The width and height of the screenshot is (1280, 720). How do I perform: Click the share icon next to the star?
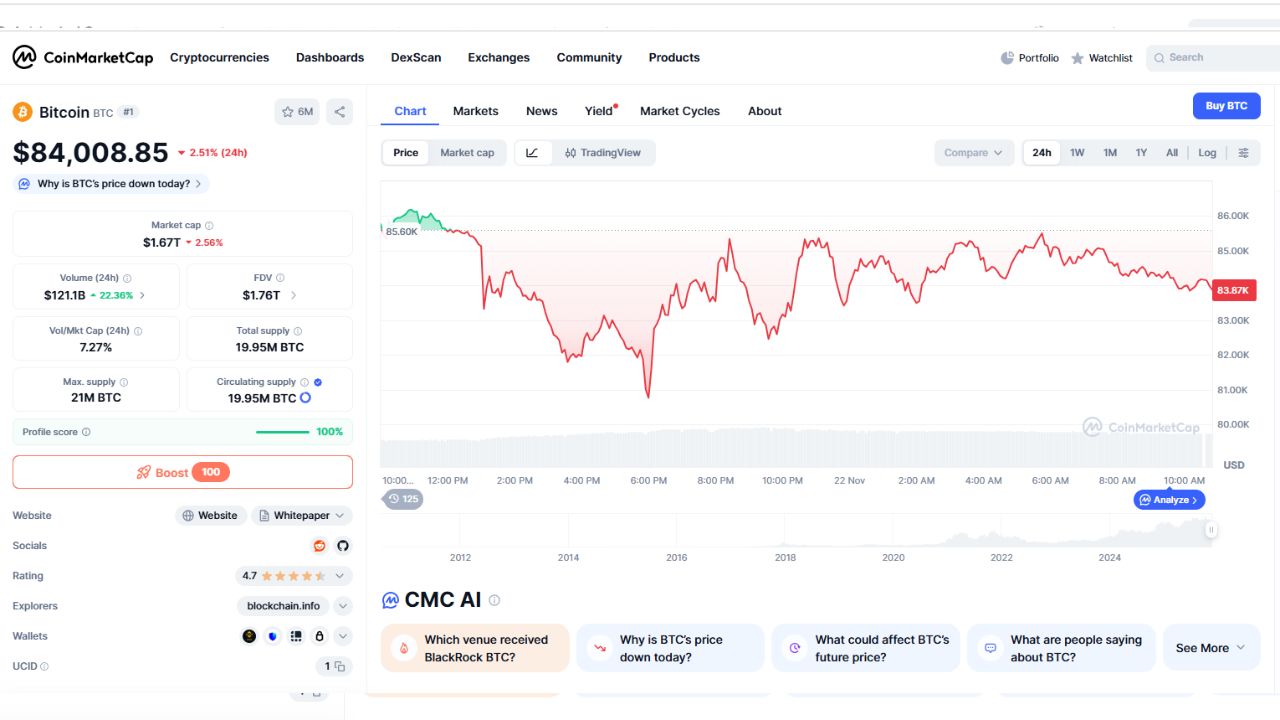click(339, 112)
